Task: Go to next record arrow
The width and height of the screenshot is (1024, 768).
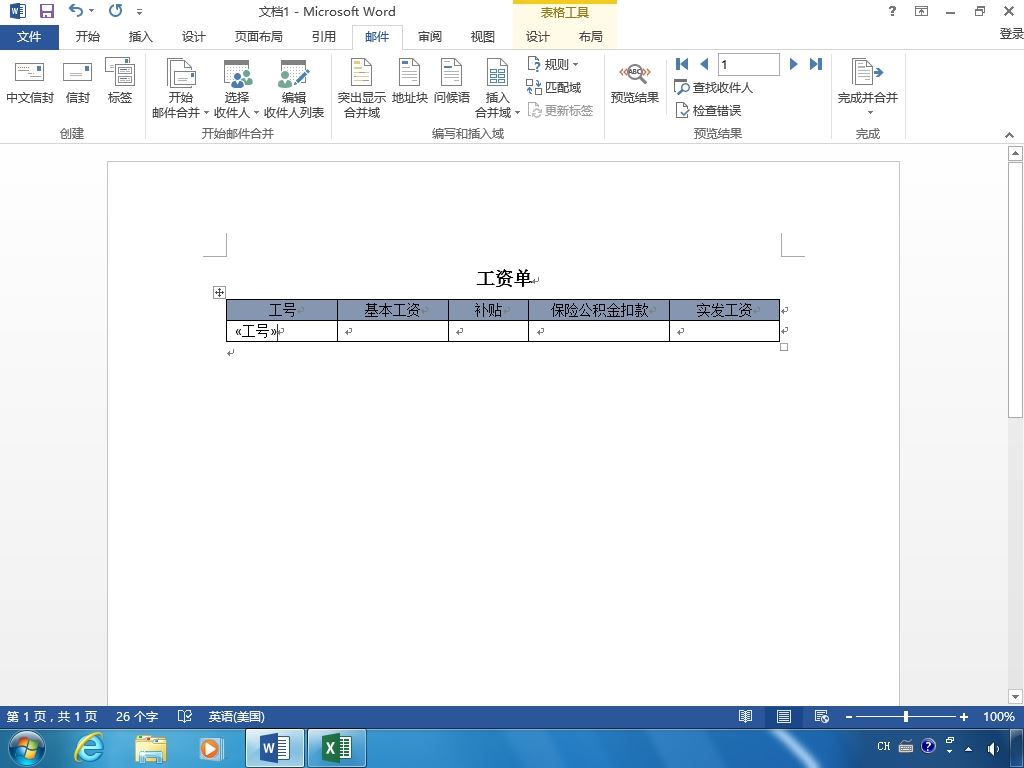Action: [x=793, y=64]
